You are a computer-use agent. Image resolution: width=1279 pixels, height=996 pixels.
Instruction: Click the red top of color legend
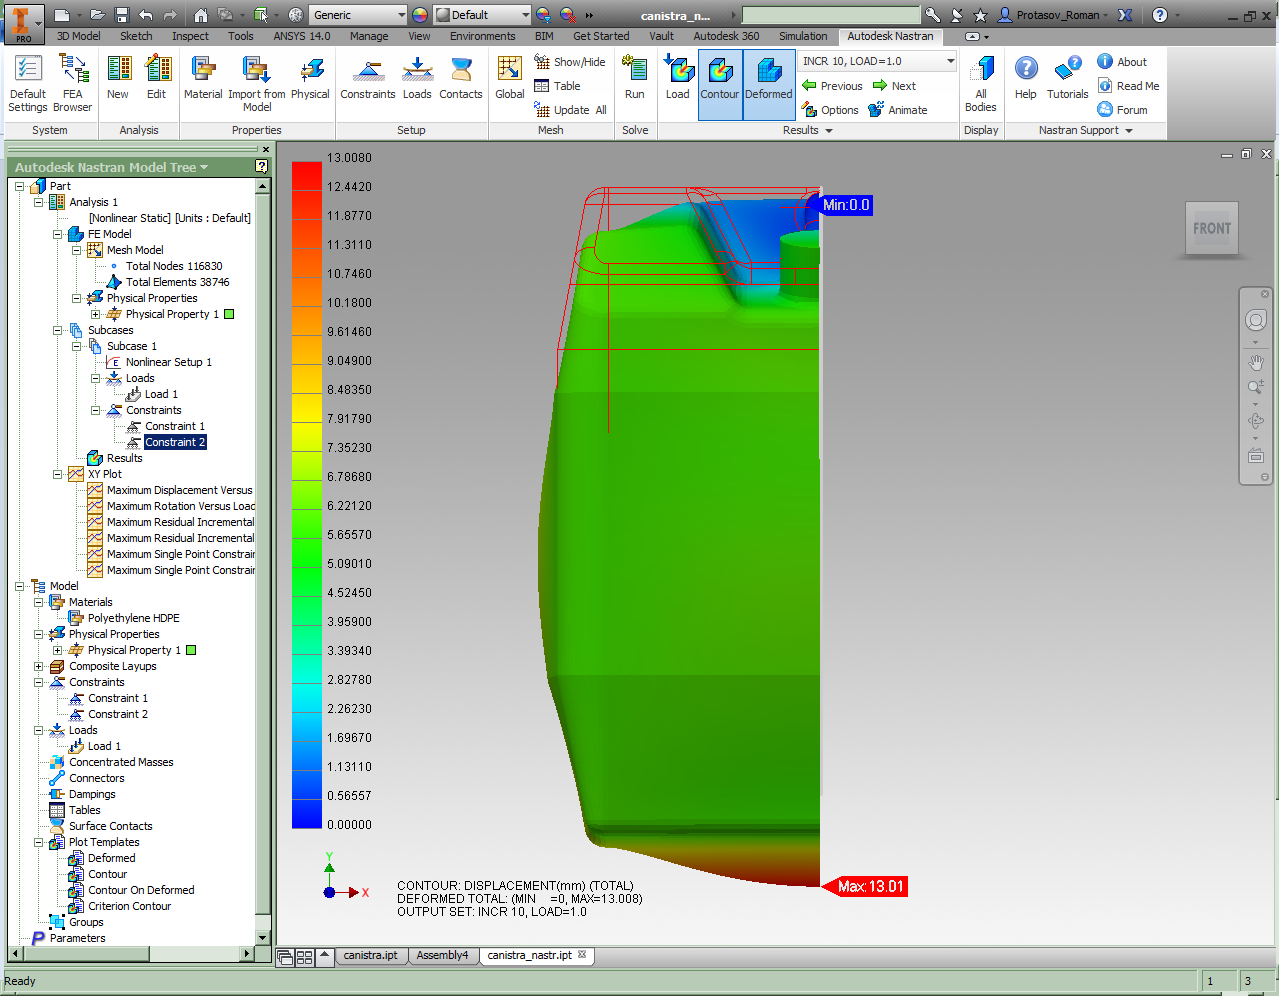[x=306, y=175]
